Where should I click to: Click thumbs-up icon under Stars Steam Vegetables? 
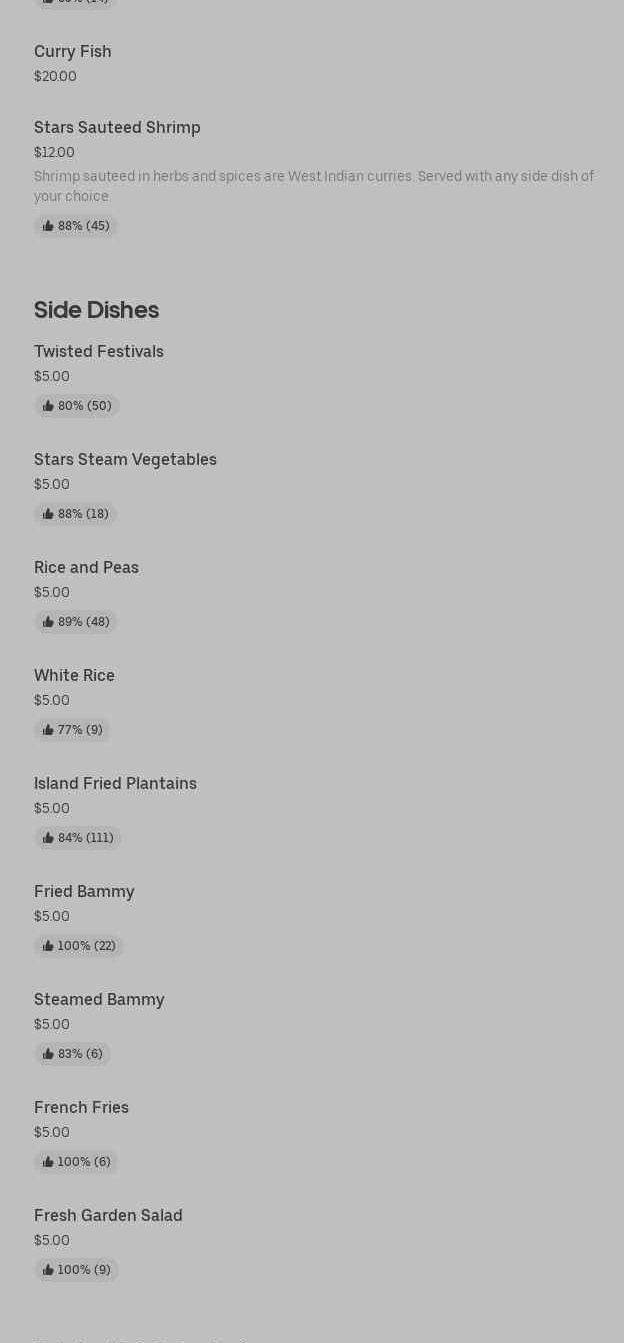tap(48, 514)
